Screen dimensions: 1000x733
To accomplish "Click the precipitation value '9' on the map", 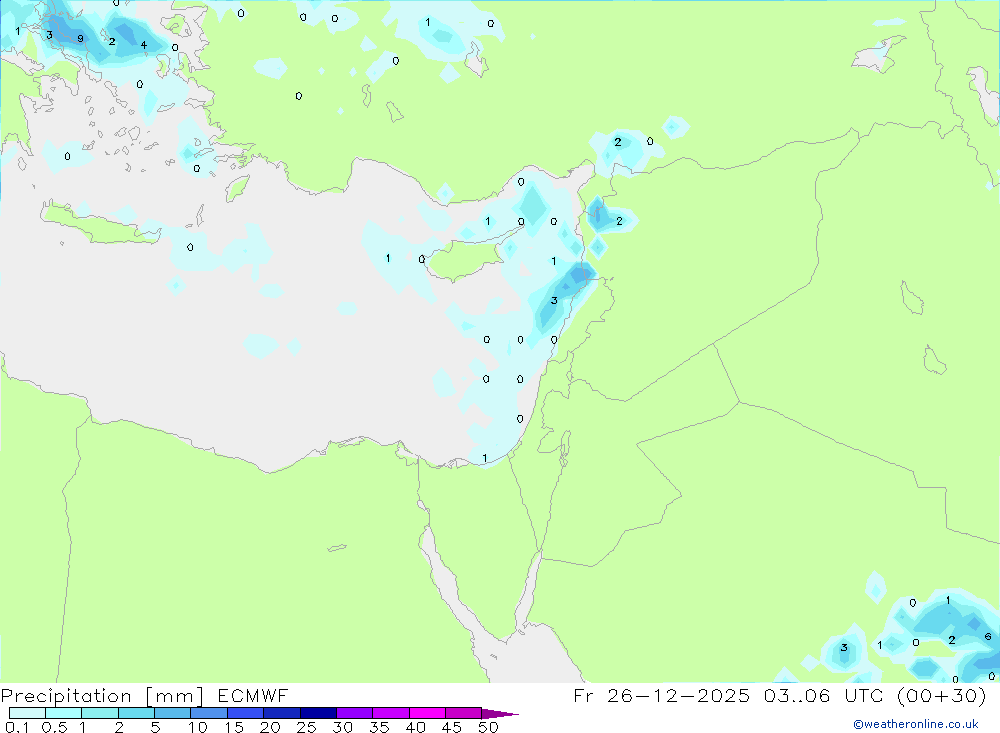I will pyautogui.click(x=80, y=39).
